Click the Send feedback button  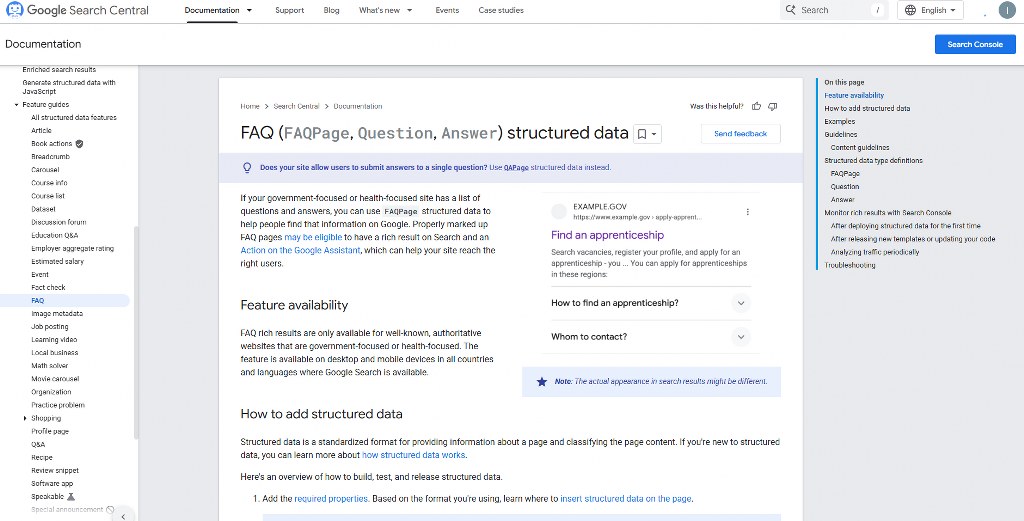(x=741, y=134)
